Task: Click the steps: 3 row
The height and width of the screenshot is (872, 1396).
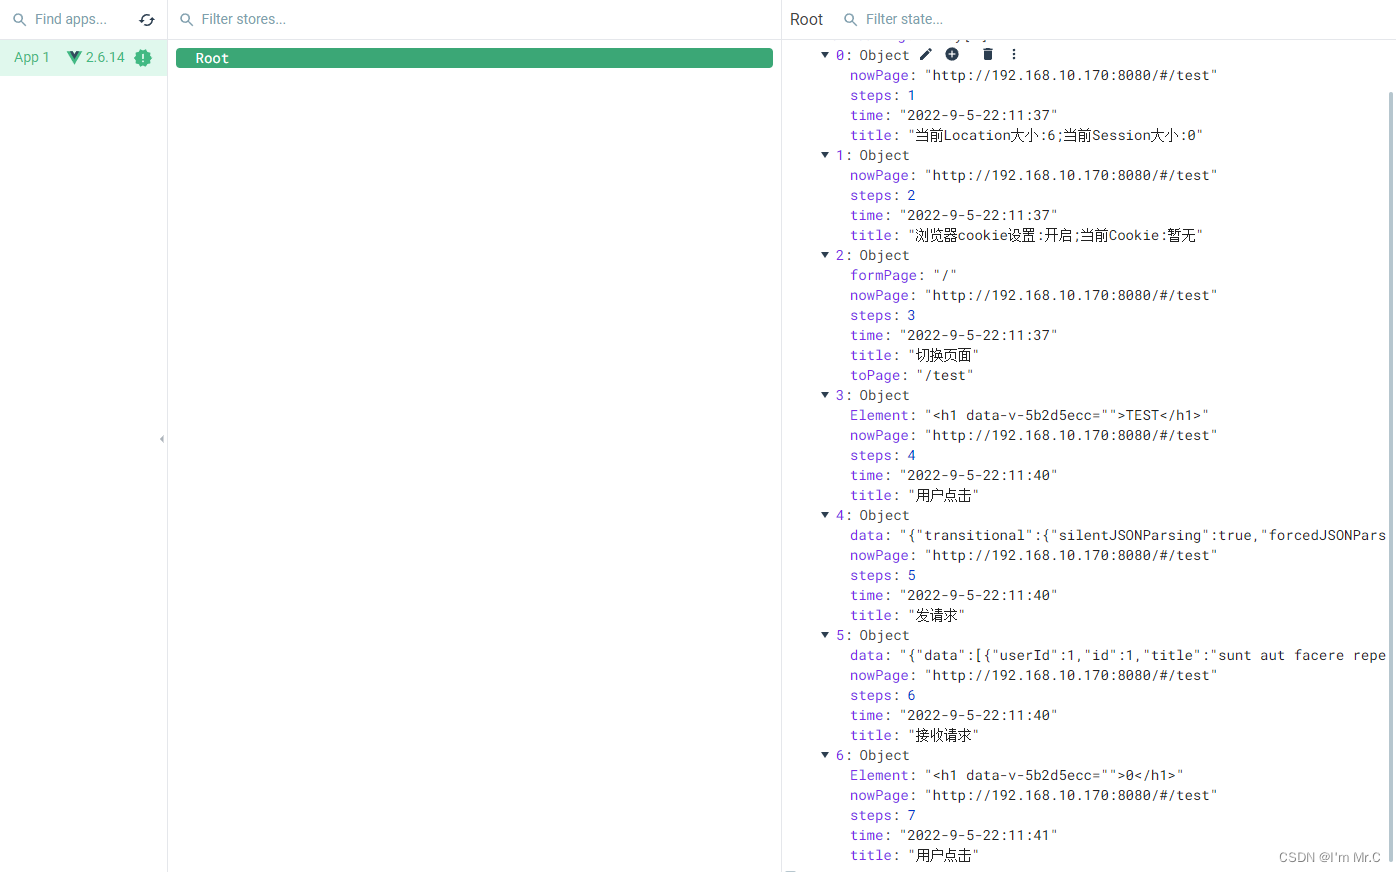Action: point(883,315)
